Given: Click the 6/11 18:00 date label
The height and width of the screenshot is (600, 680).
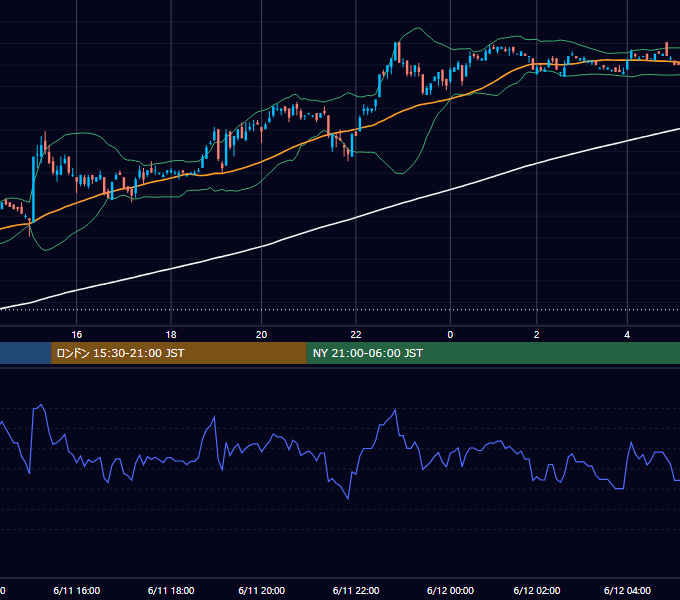Looking at the screenshot, I should [x=171, y=590].
